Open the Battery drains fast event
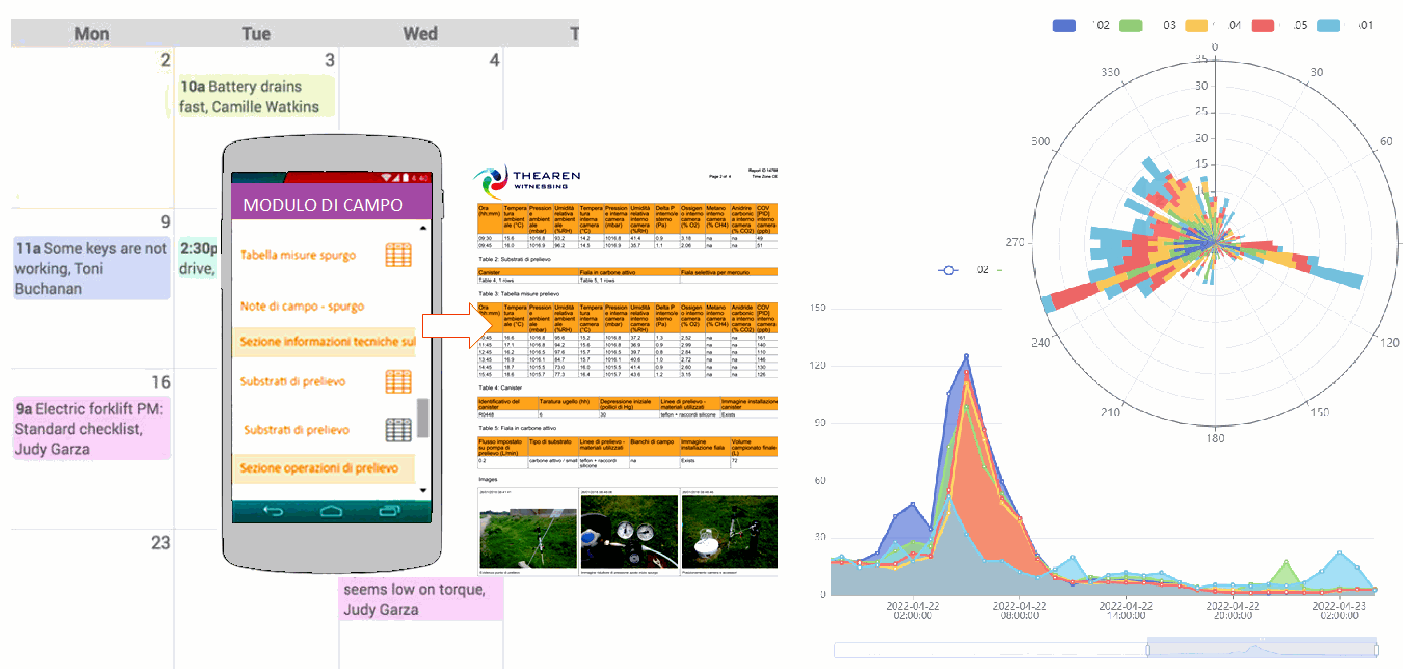This screenshot has height=669, width=1403. click(256, 97)
